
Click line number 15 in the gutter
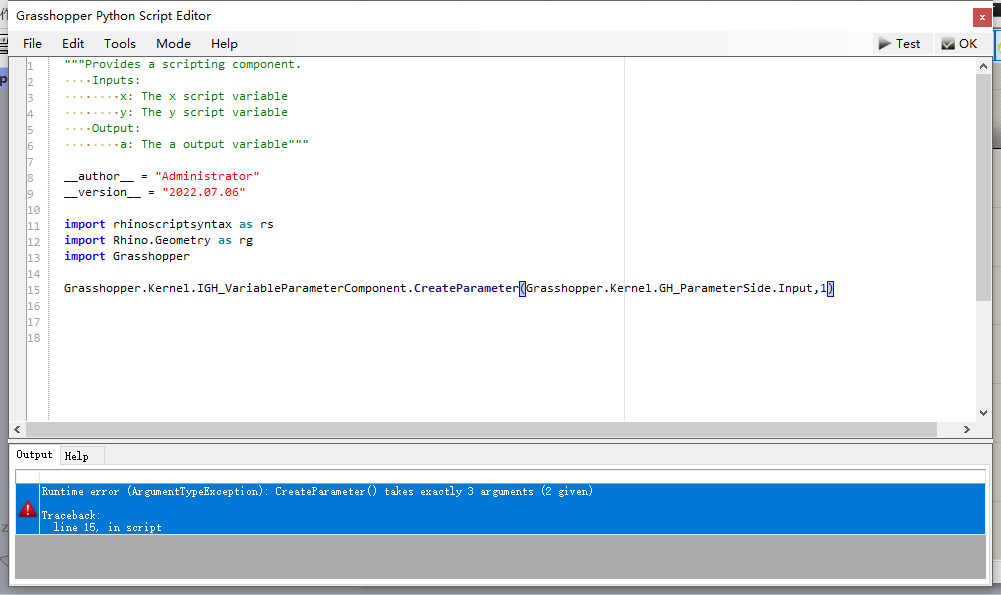pyautogui.click(x=33, y=288)
